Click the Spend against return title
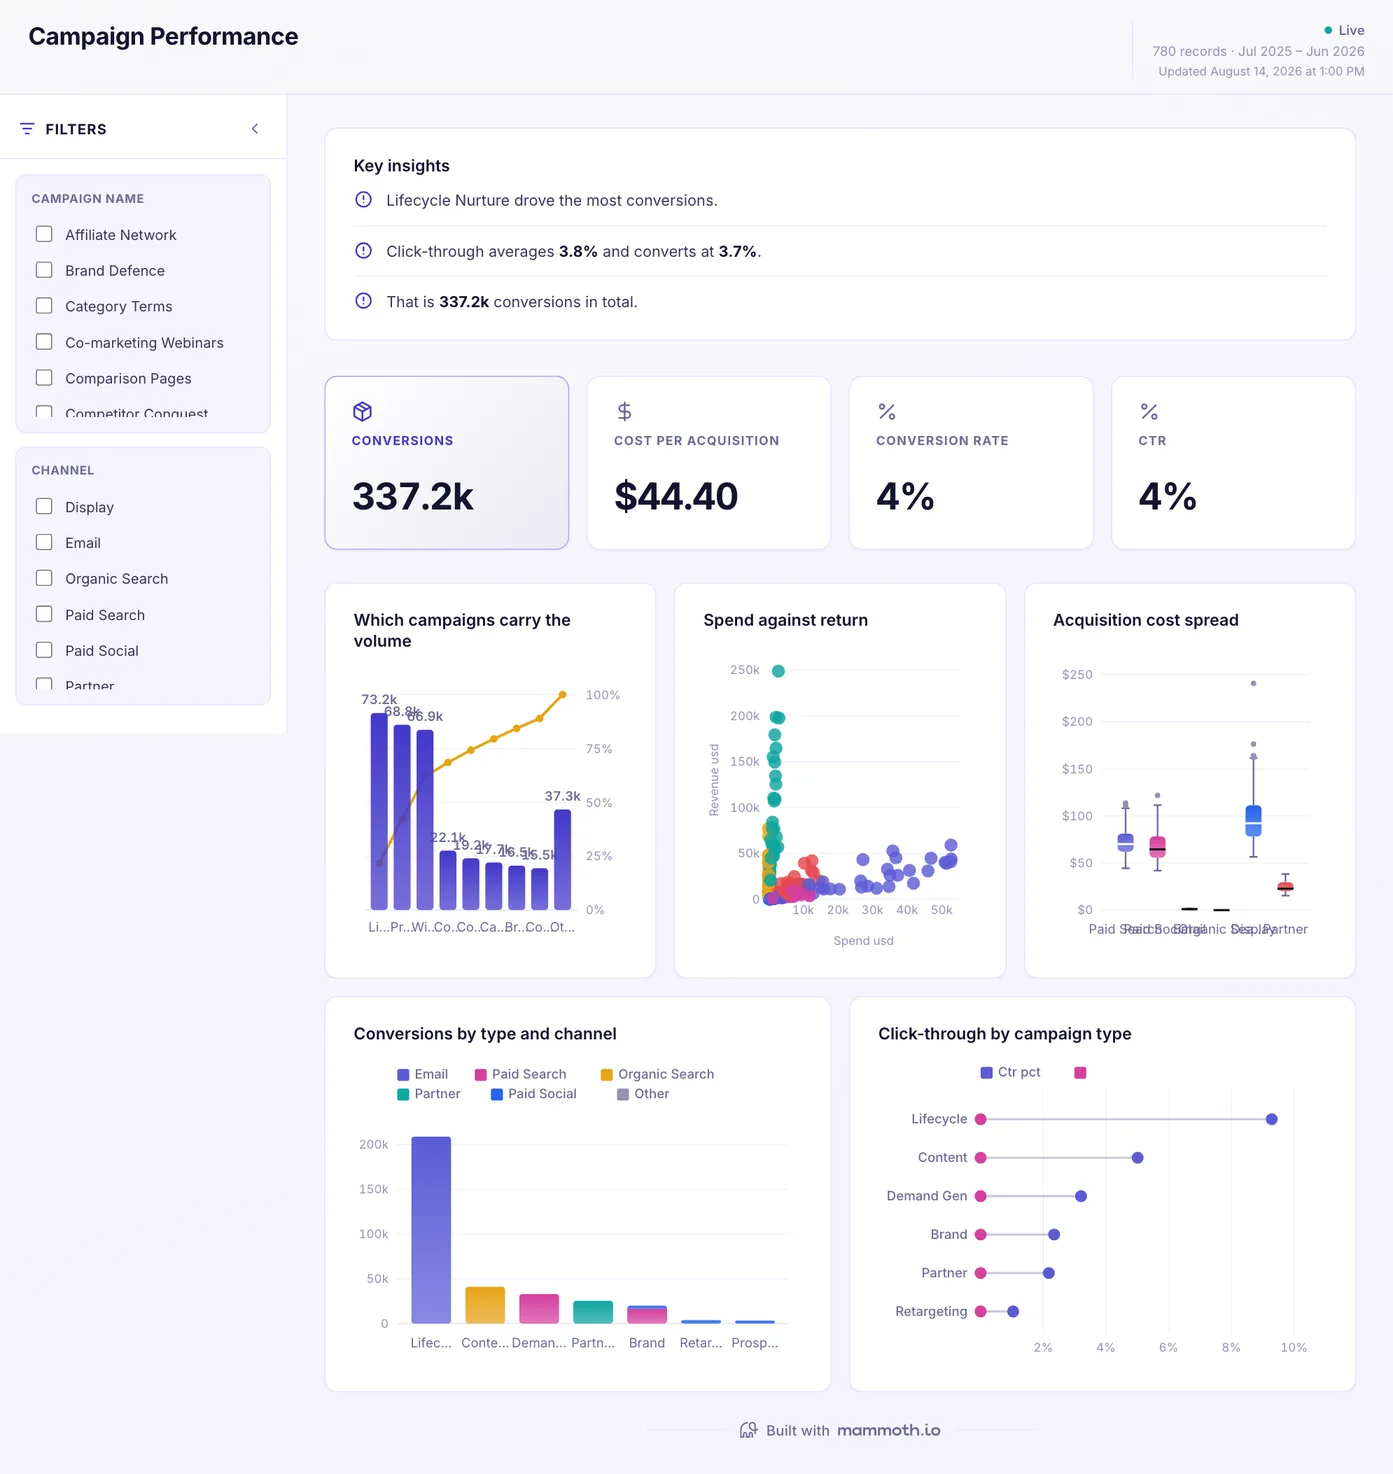The image size is (1393, 1474). [785, 620]
